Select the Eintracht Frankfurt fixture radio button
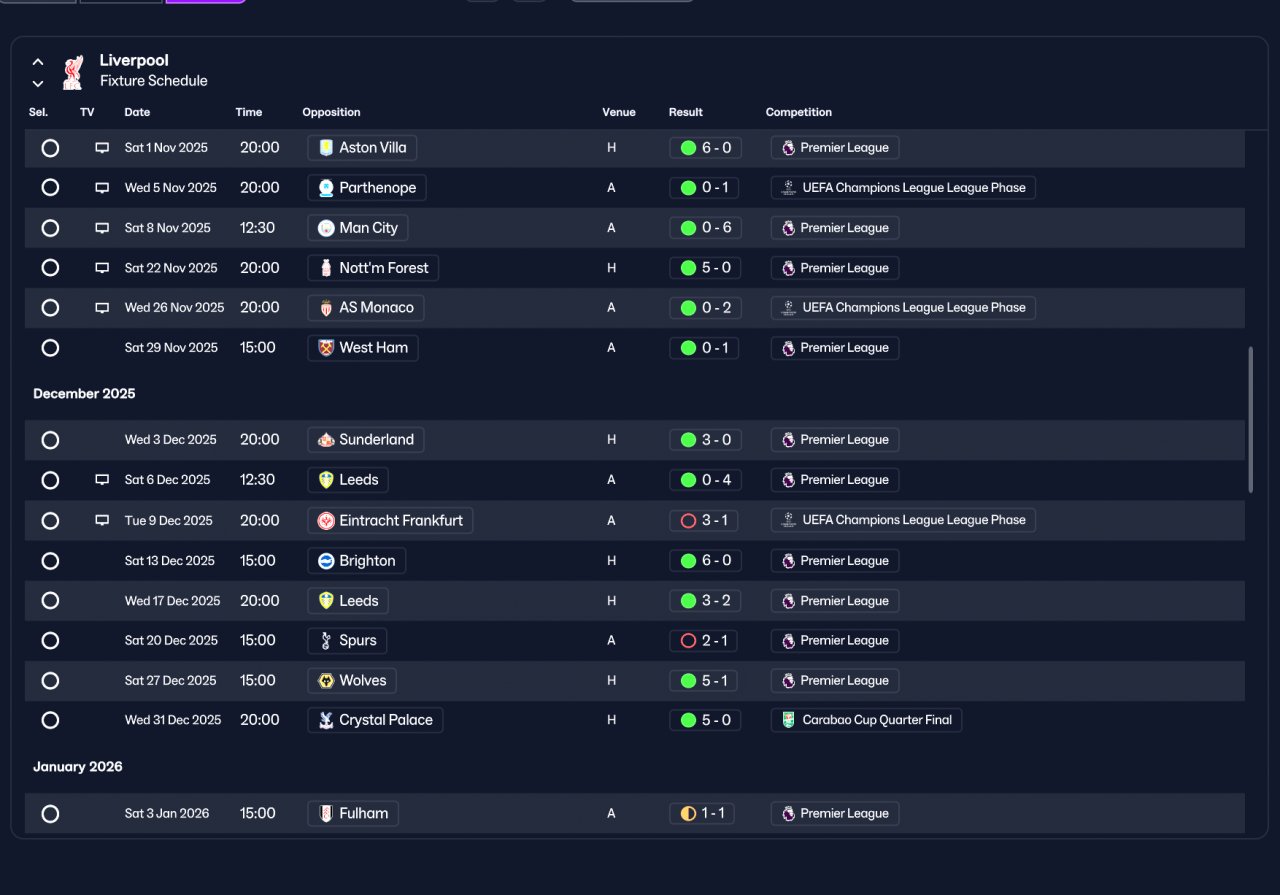This screenshot has width=1280, height=895. (x=50, y=520)
